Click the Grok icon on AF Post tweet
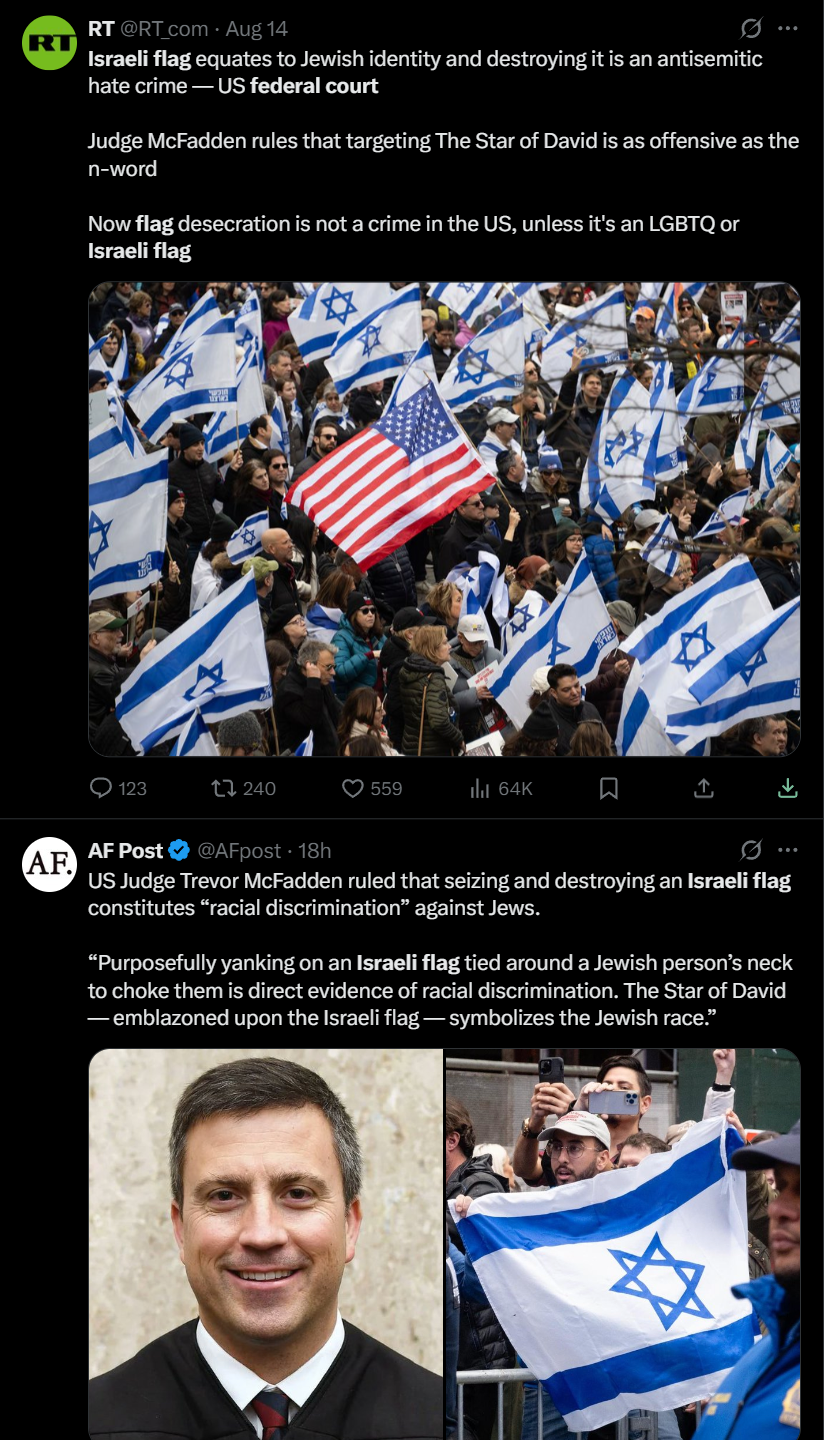This screenshot has width=824, height=1440. coord(751,850)
